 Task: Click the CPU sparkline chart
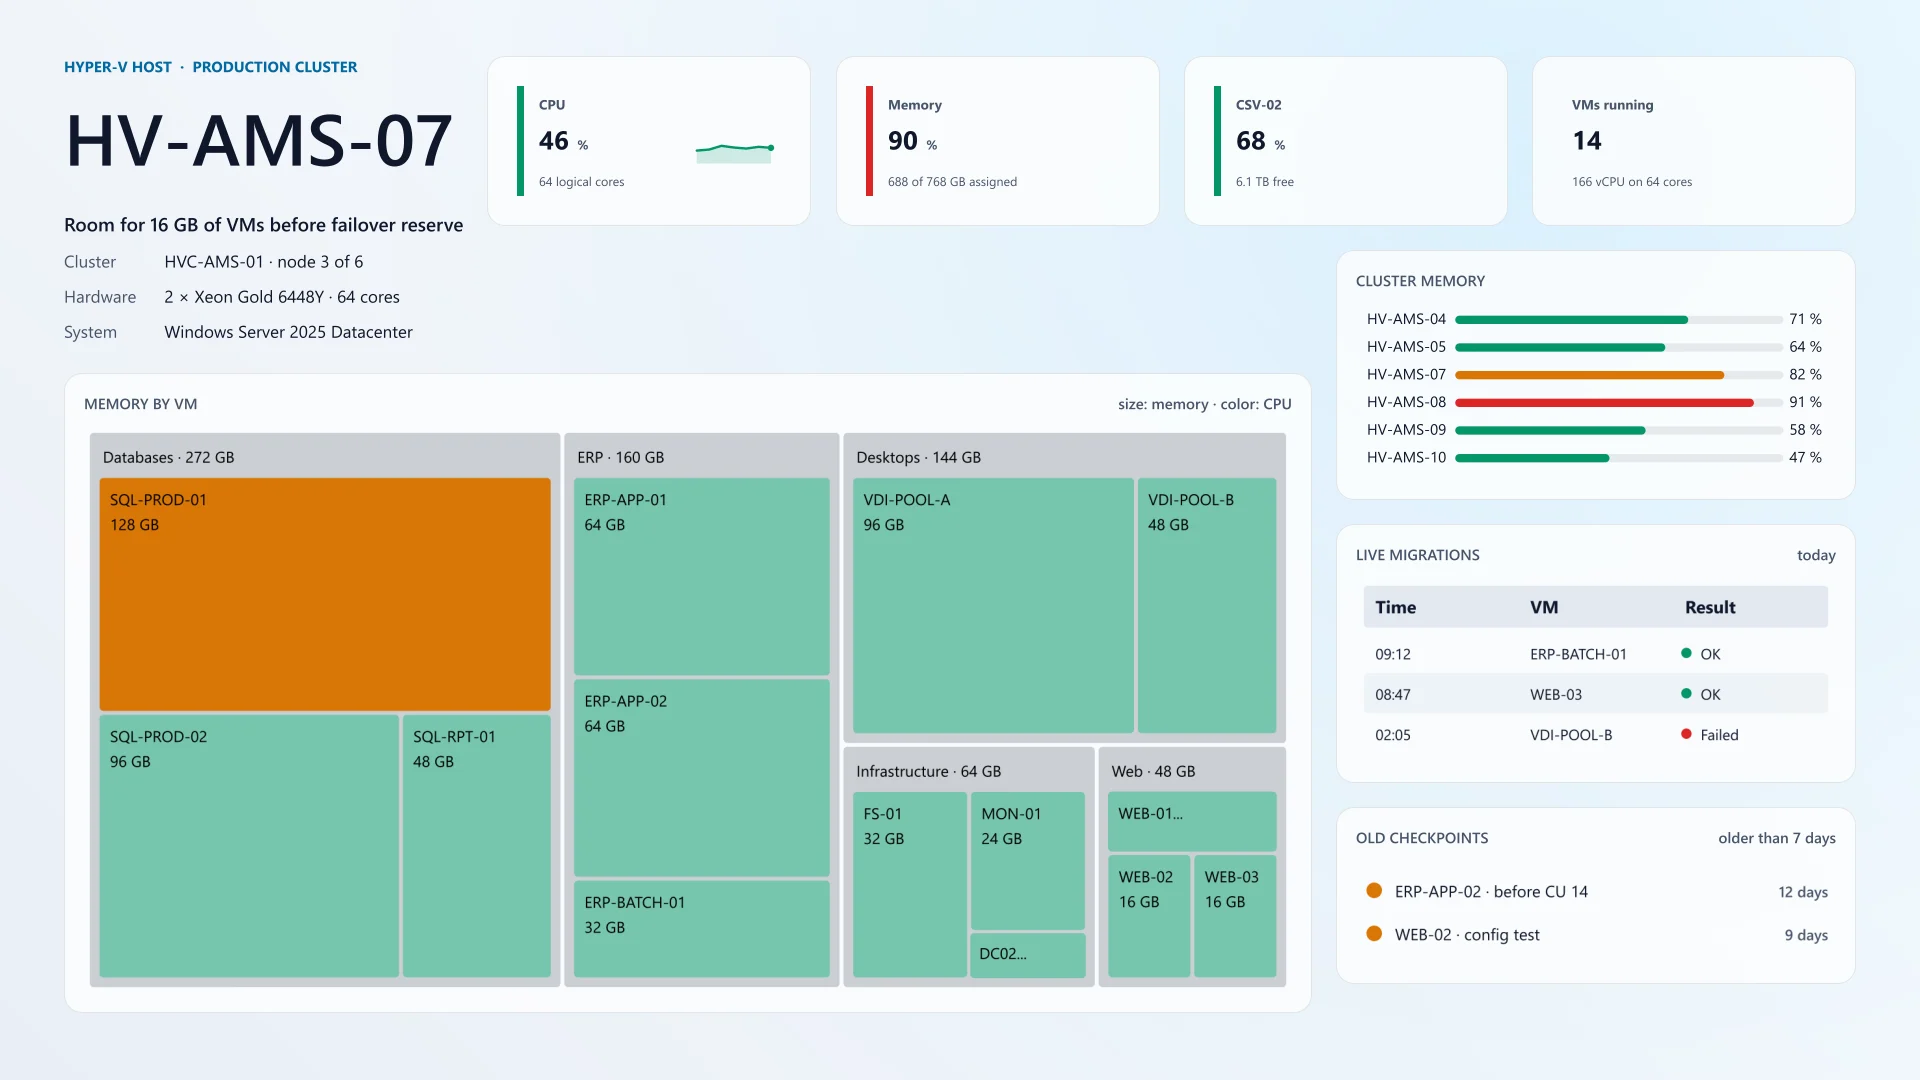(x=734, y=152)
